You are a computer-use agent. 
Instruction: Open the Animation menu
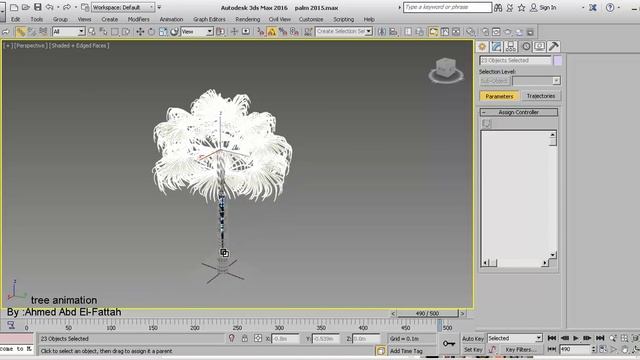[171, 19]
